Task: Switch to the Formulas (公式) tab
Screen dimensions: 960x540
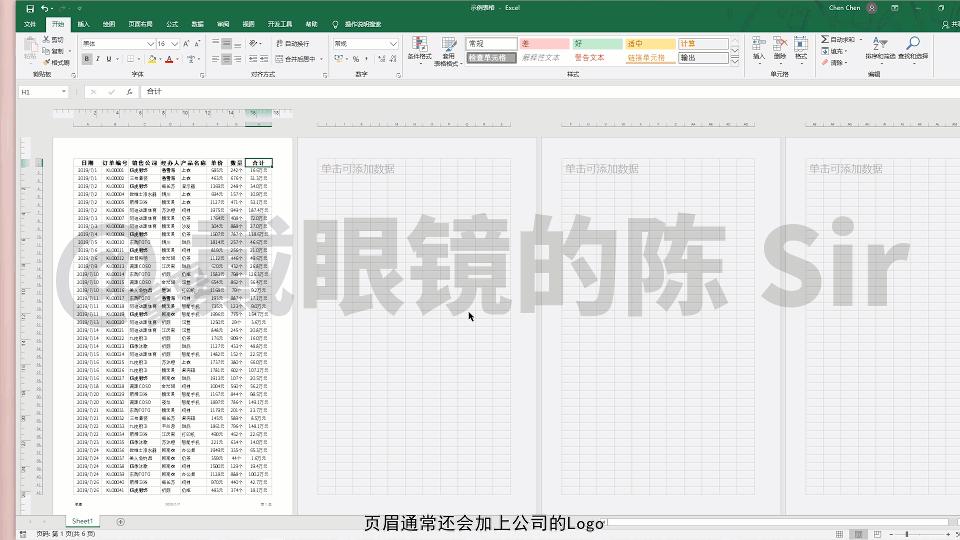Action: coord(172,24)
